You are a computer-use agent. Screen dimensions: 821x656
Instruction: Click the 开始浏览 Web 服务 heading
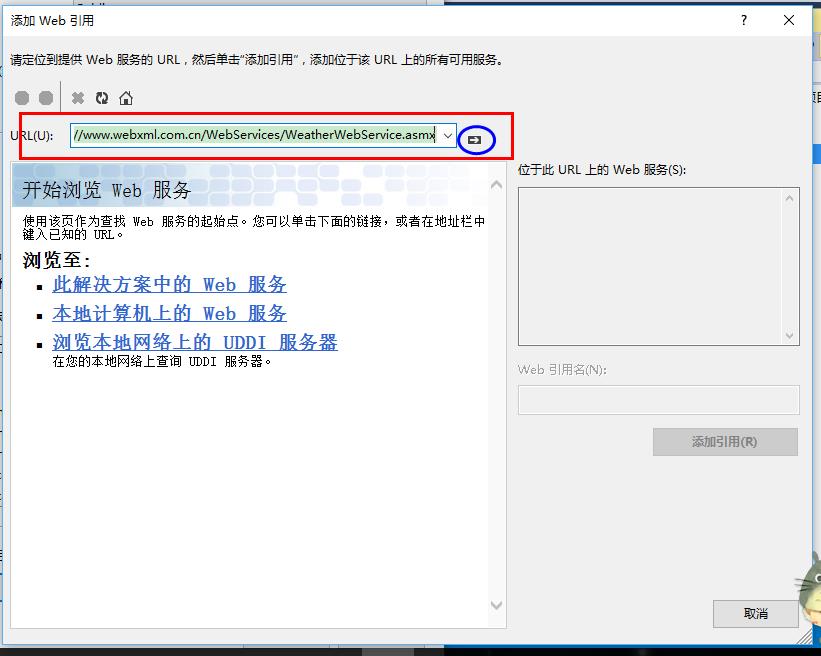pyautogui.click(x=106, y=190)
